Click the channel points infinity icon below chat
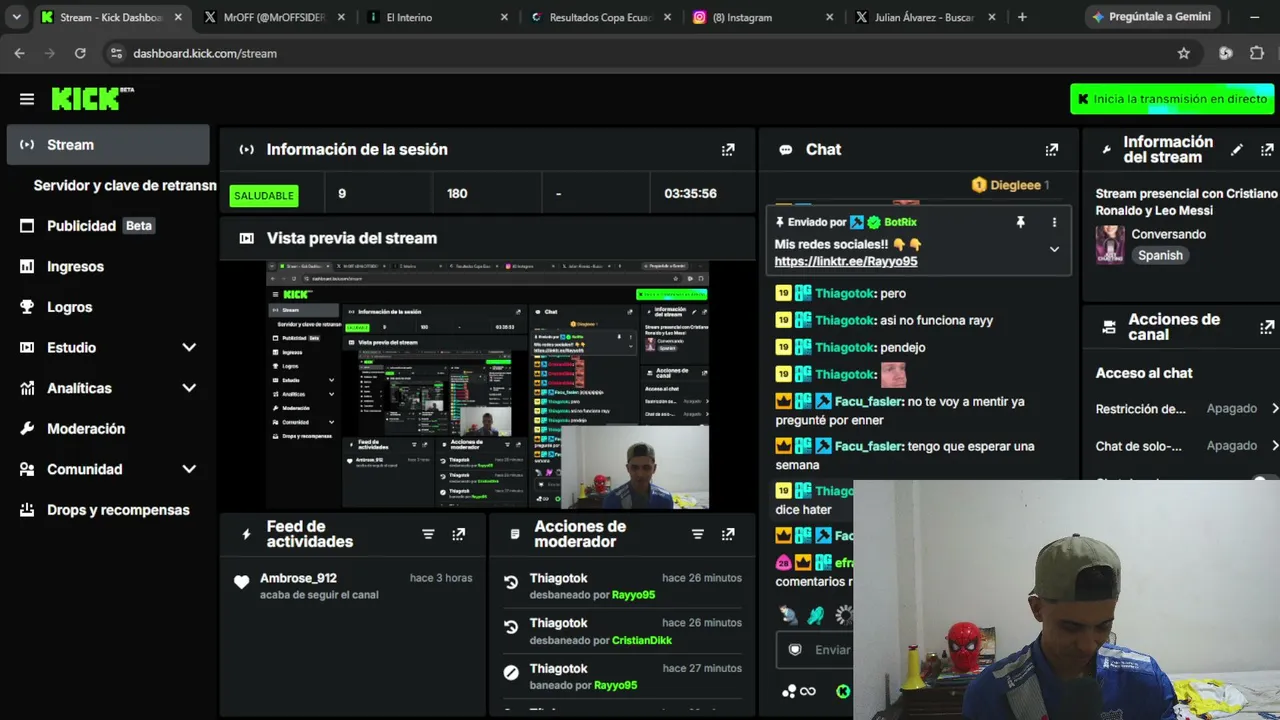 (x=799, y=691)
